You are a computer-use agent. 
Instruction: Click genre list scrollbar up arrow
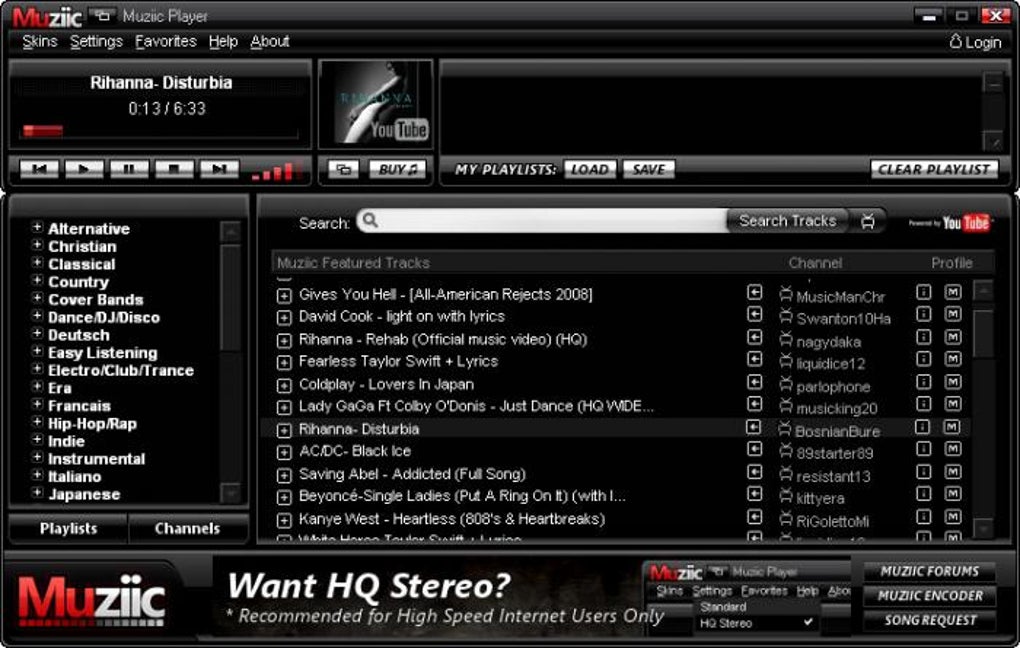(x=230, y=231)
